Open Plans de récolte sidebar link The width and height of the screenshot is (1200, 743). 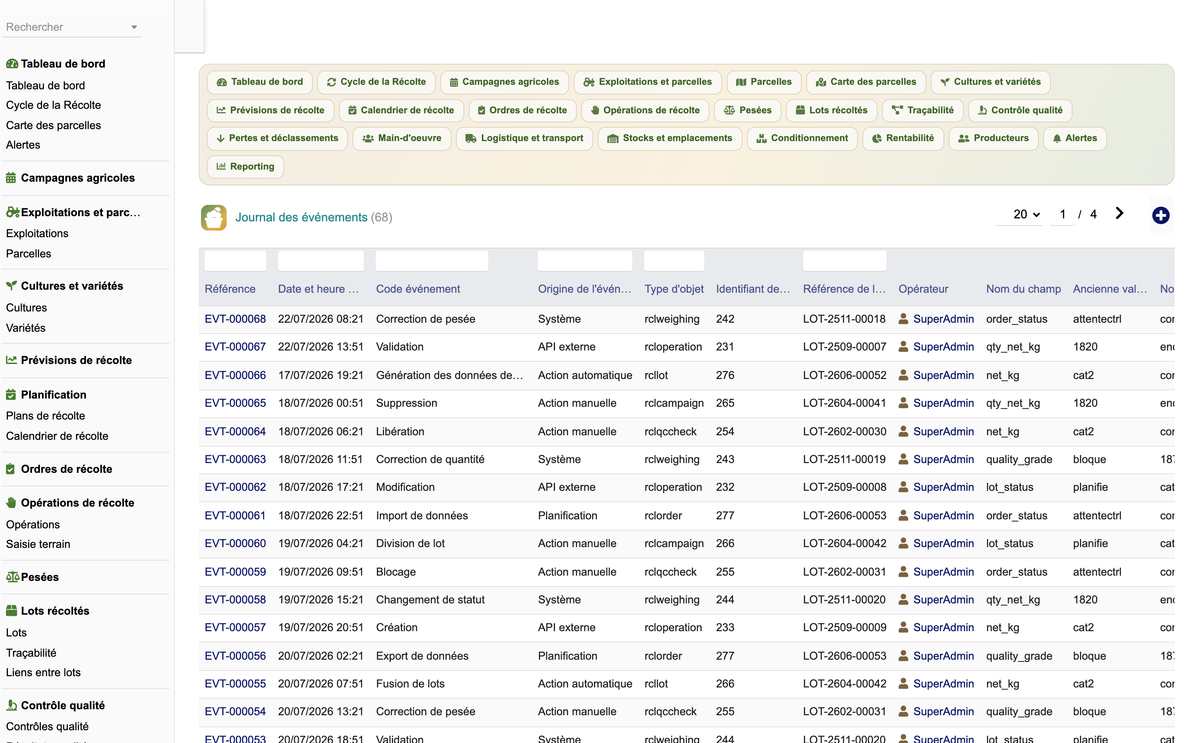pyautogui.click(x=45, y=415)
